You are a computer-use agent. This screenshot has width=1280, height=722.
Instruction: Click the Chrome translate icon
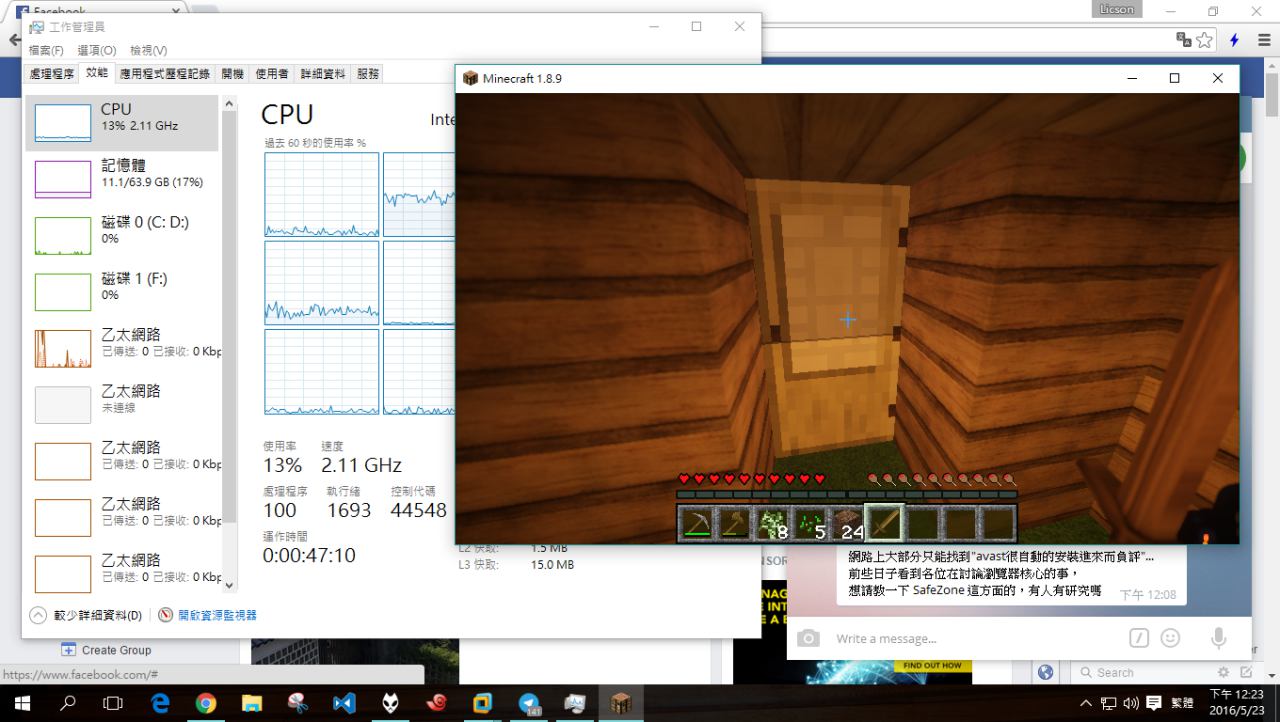pyautogui.click(x=1184, y=40)
